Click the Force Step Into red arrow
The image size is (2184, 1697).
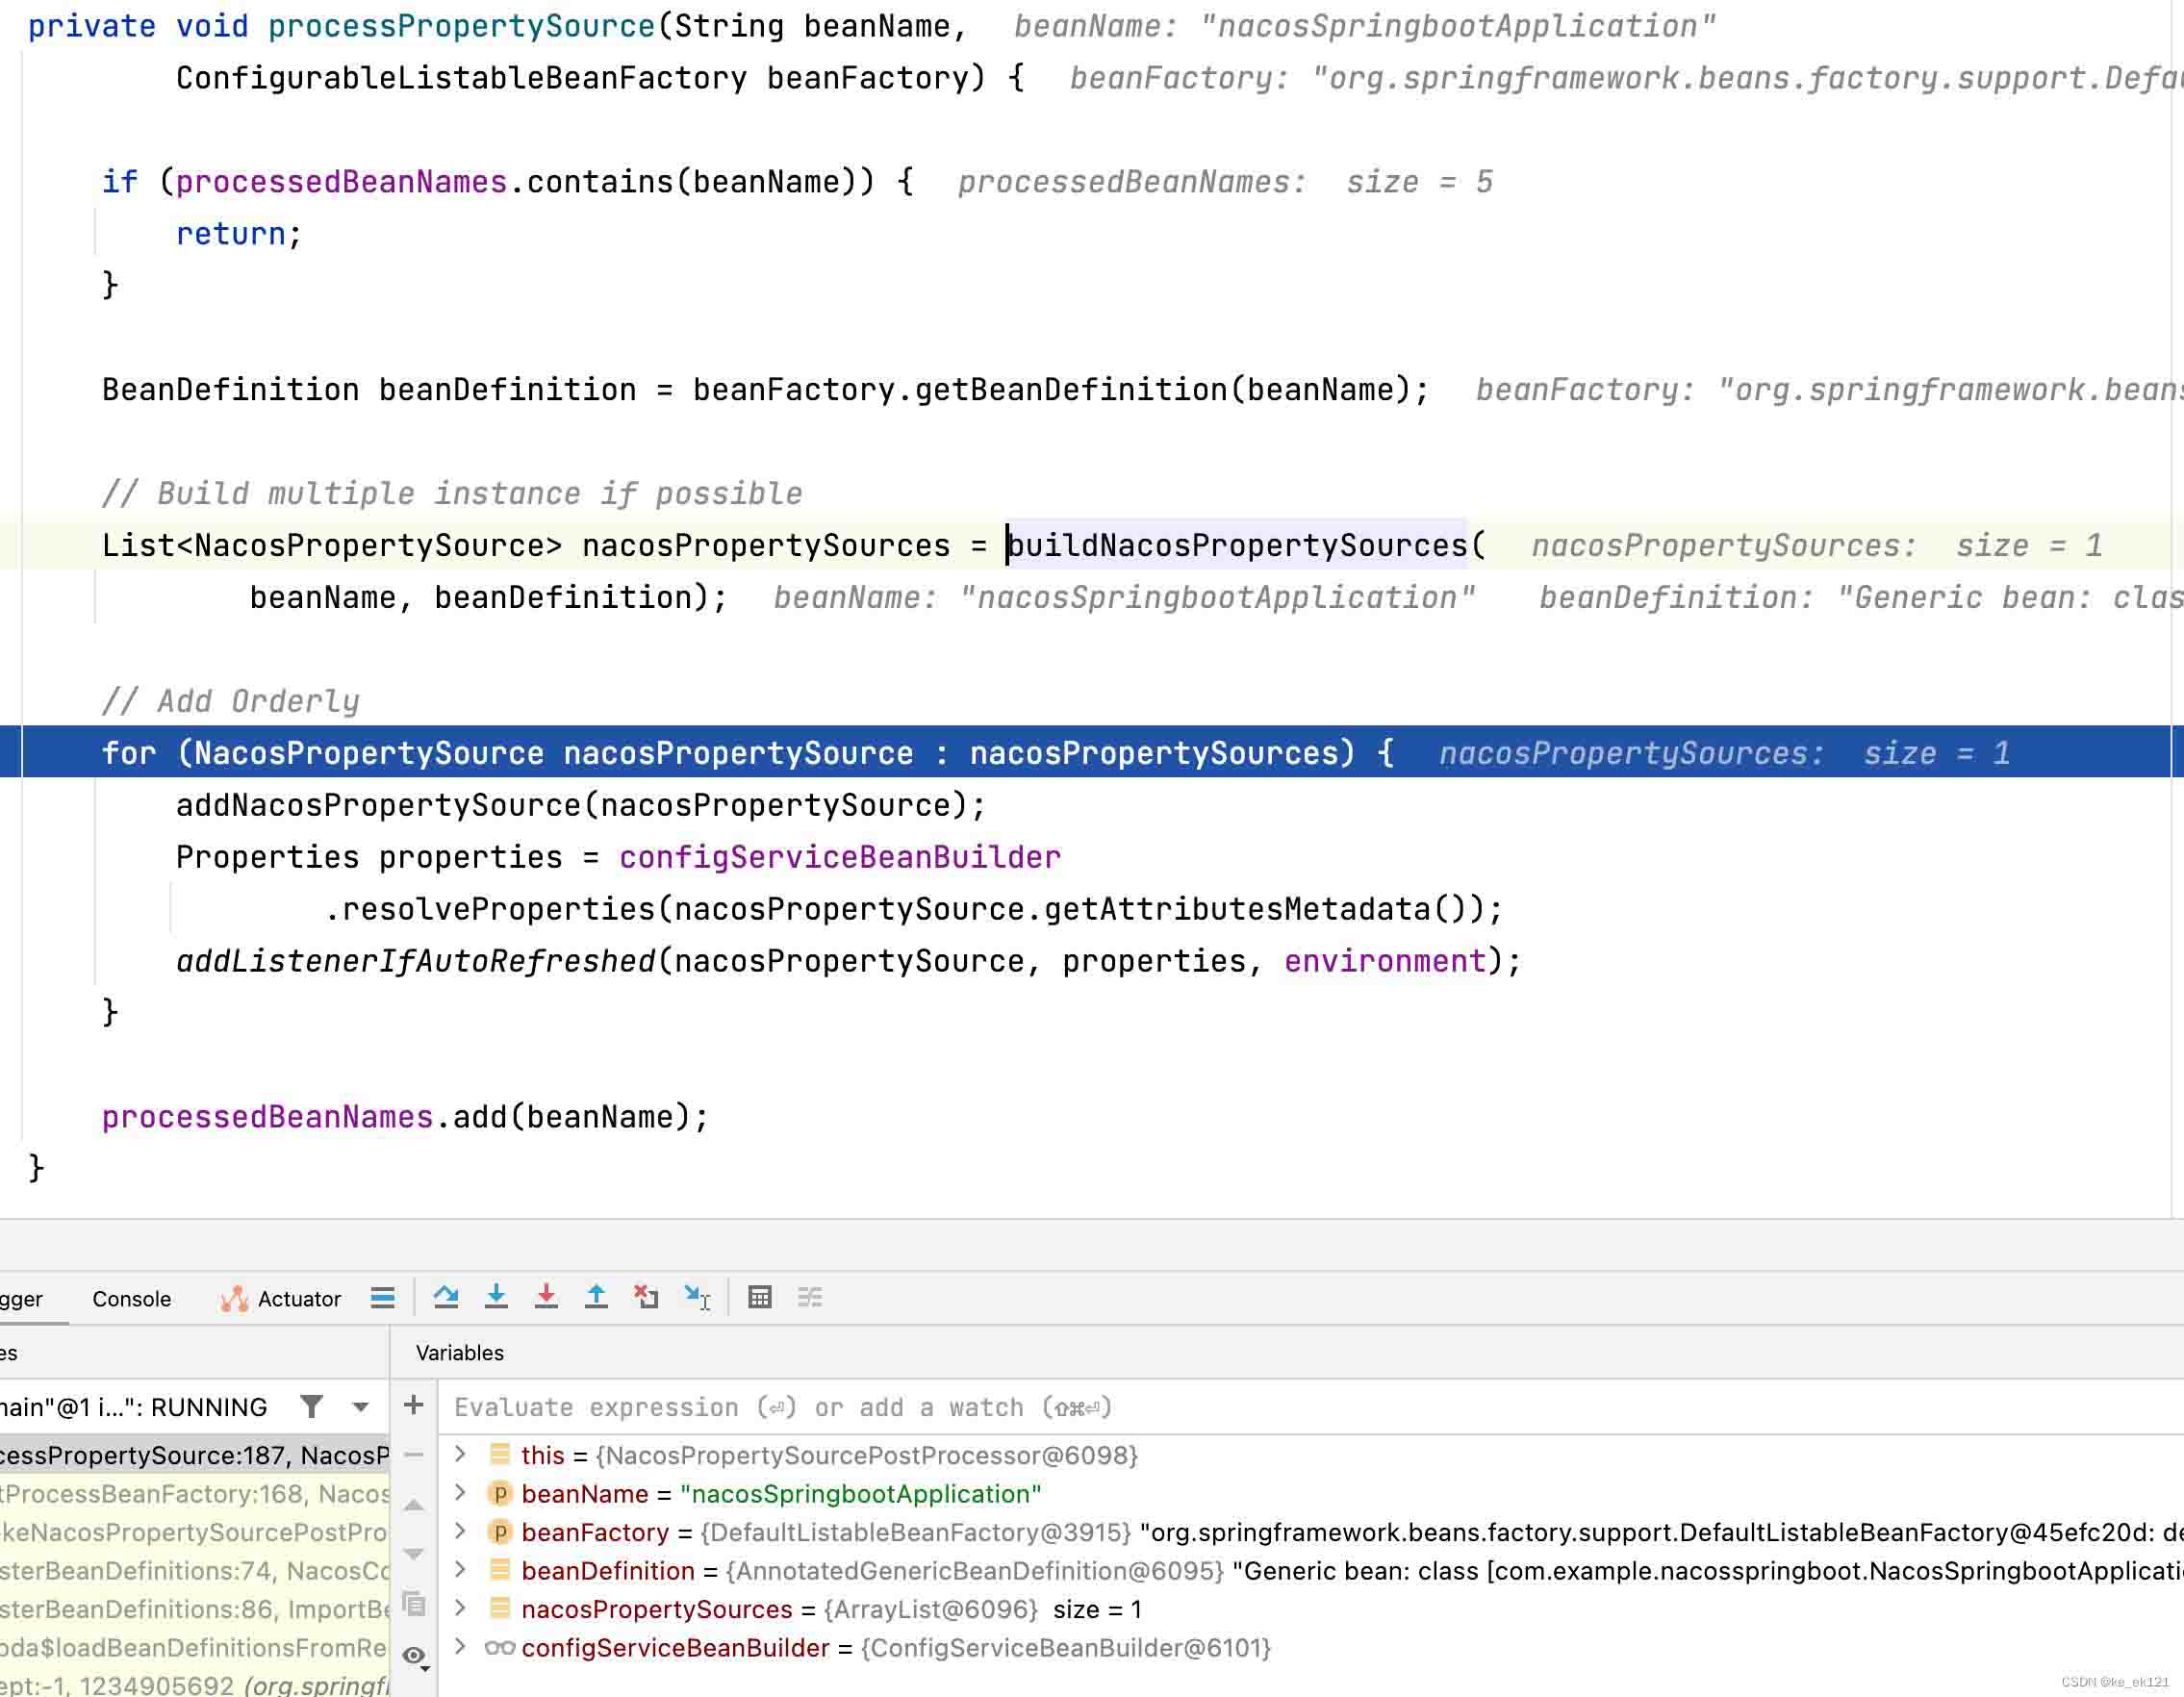coord(546,1297)
